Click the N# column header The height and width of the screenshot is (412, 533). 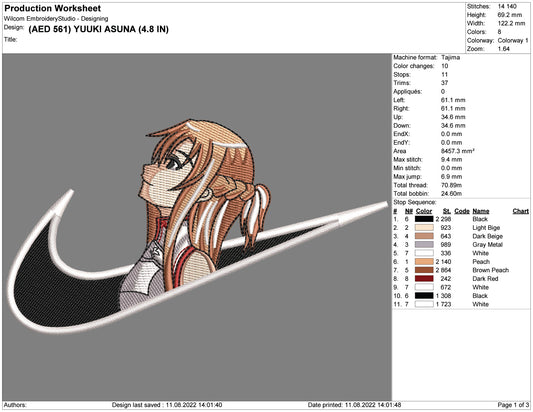click(x=409, y=211)
